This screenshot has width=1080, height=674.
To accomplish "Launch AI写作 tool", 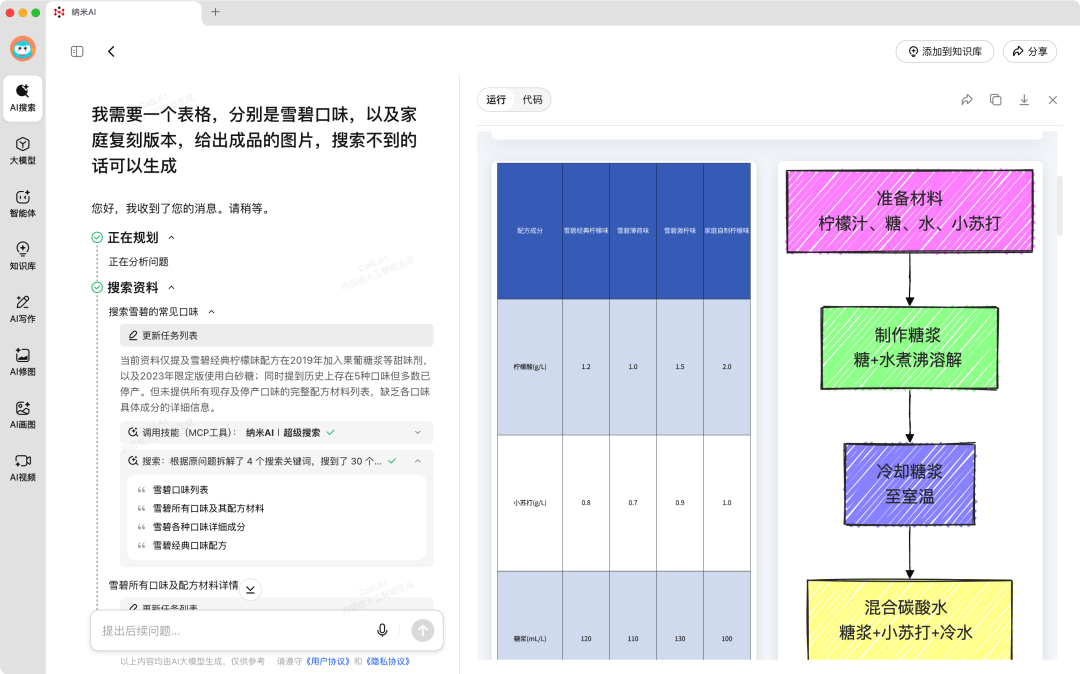I will point(23,309).
